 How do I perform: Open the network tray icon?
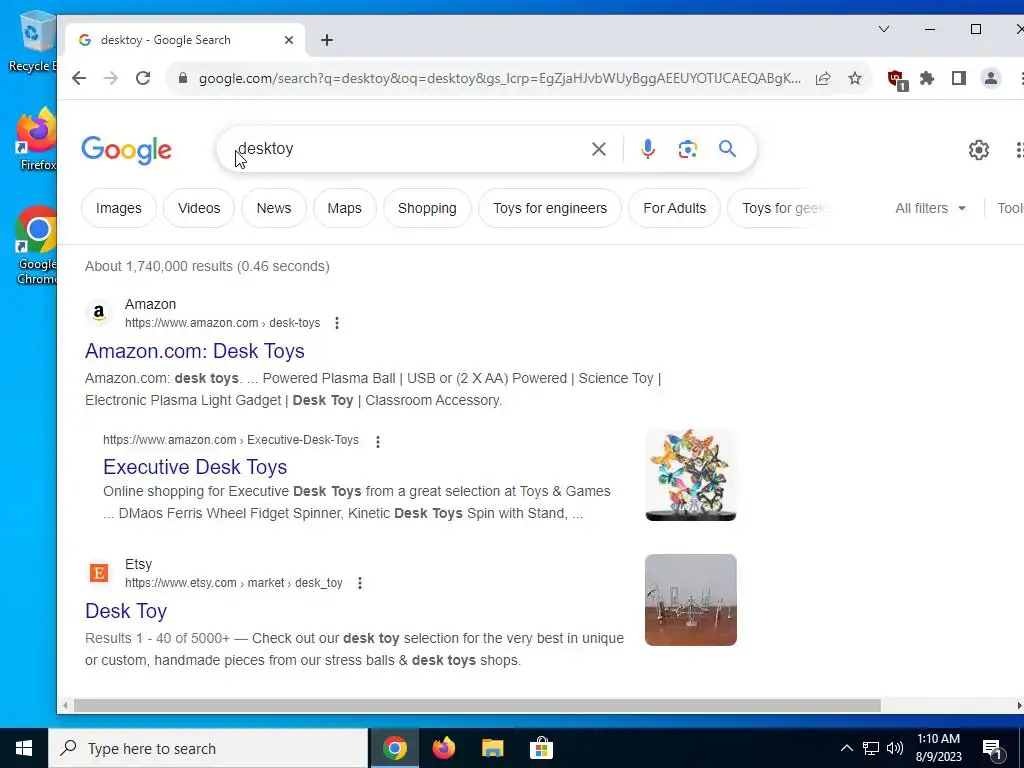[x=871, y=748]
